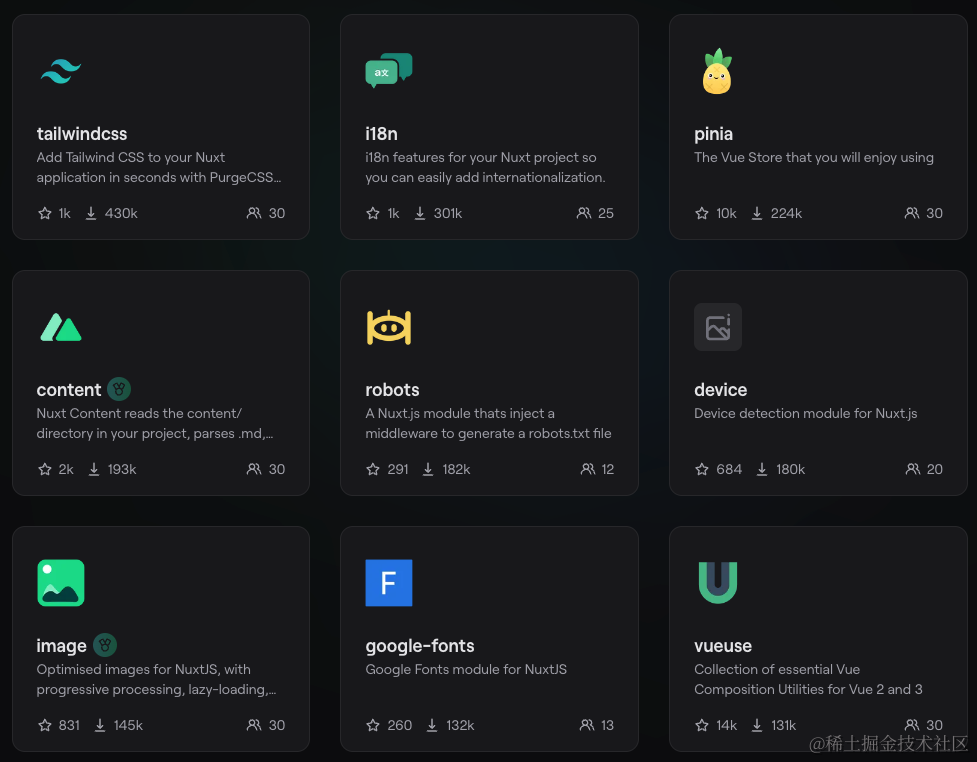Click the official badge next to image

[105, 645]
